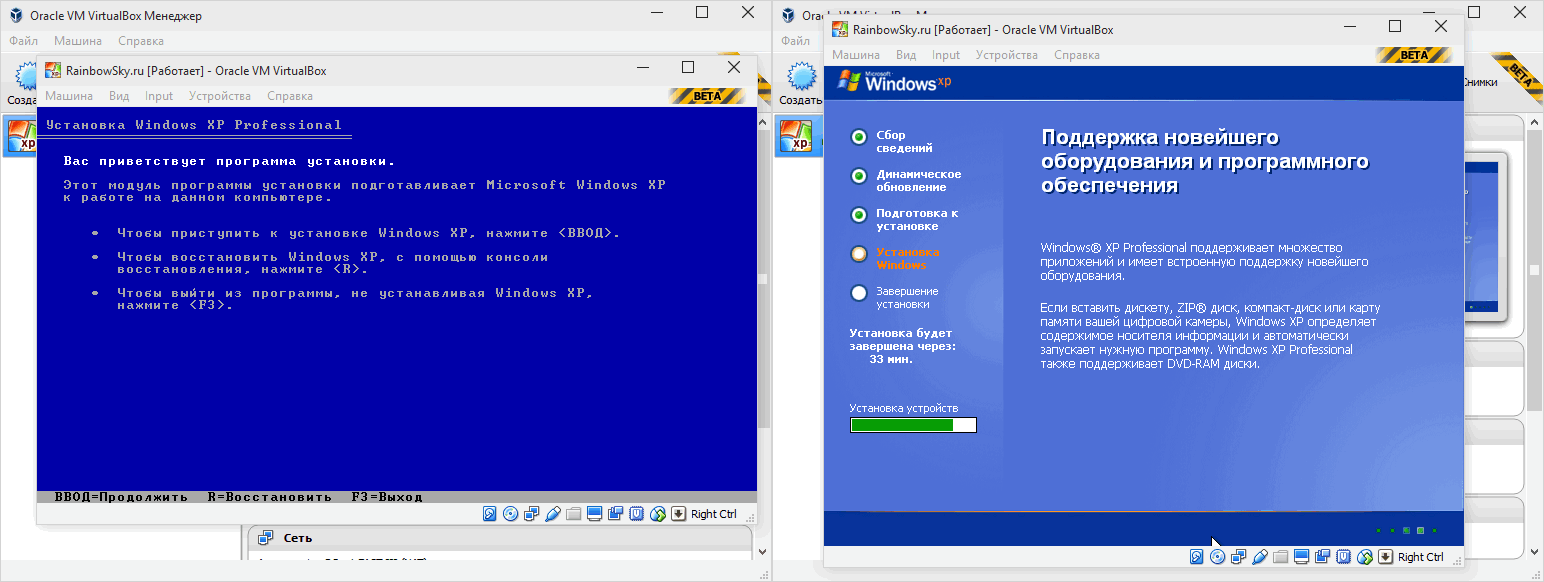Image resolution: width=1544 pixels, height=582 pixels.
Task: Open Вид menu in left VM window
Action: click(119, 96)
